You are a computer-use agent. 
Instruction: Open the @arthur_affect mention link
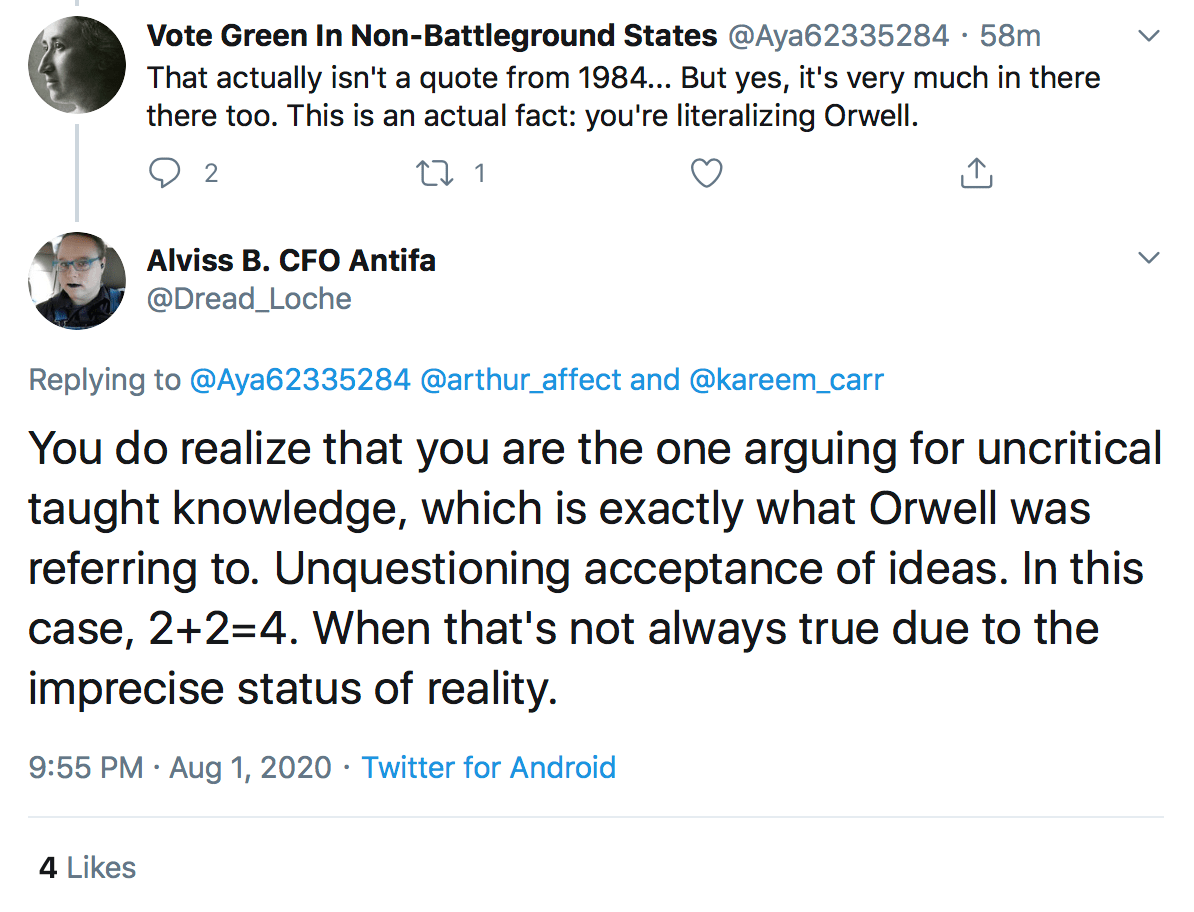click(x=535, y=380)
